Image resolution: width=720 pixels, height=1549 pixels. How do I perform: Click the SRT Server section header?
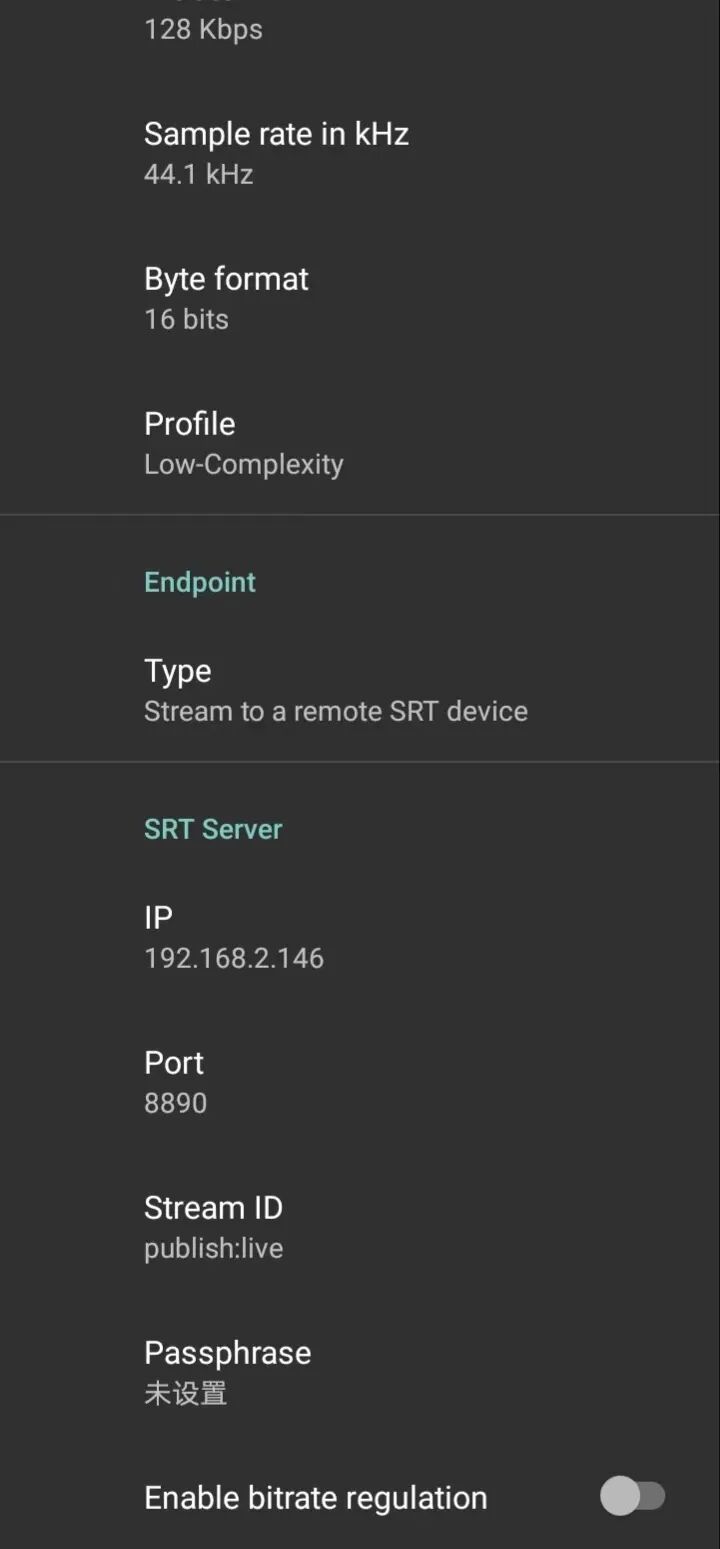213,829
